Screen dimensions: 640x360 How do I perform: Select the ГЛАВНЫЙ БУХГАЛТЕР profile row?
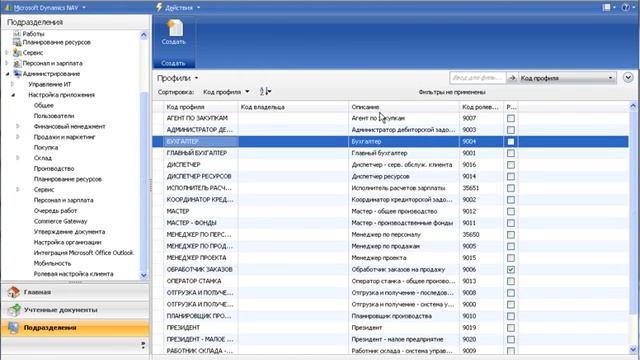391,153
